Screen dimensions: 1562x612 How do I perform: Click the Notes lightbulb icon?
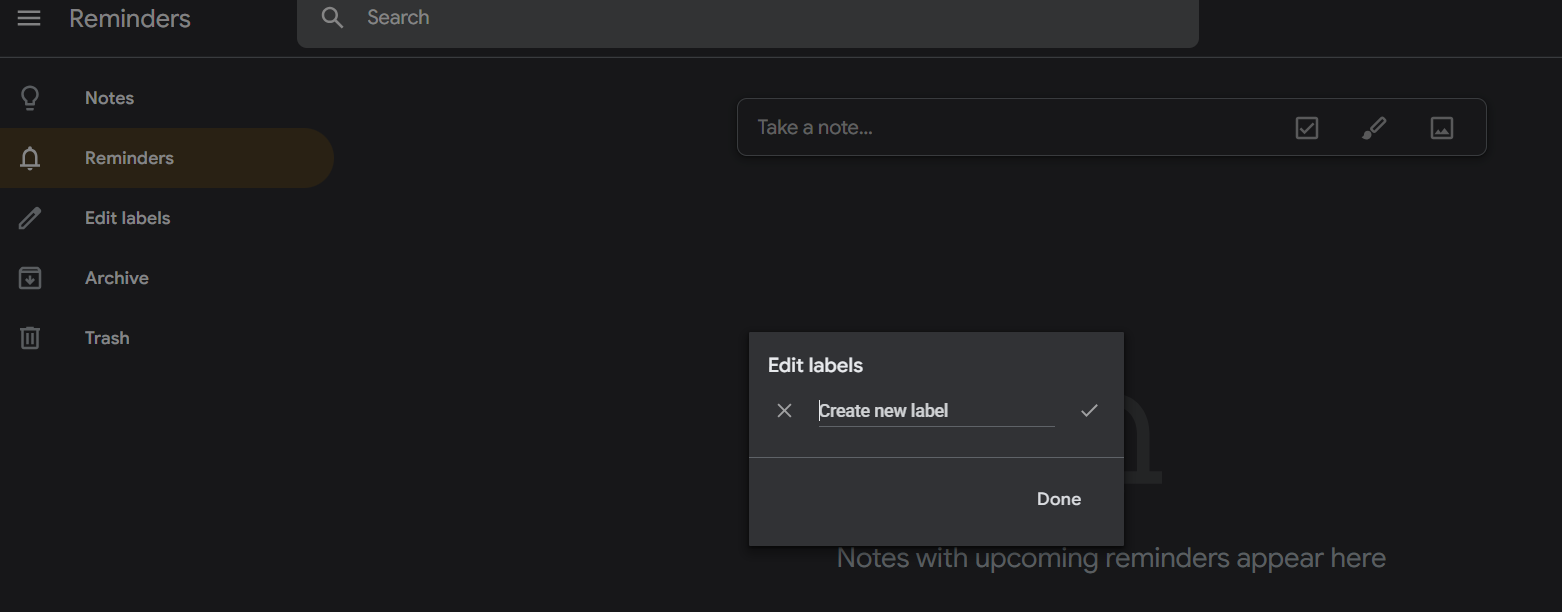(x=30, y=98)
